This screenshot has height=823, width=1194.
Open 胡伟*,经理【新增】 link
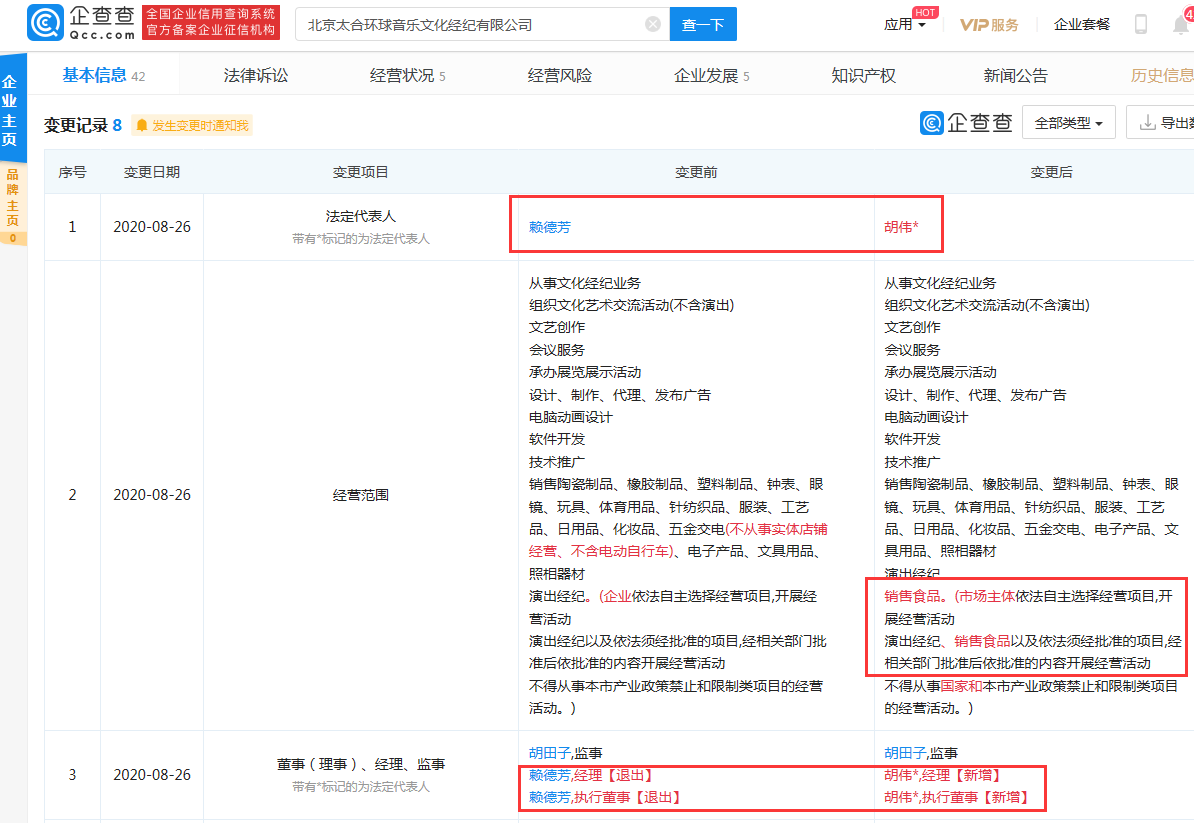coord(943,775)
